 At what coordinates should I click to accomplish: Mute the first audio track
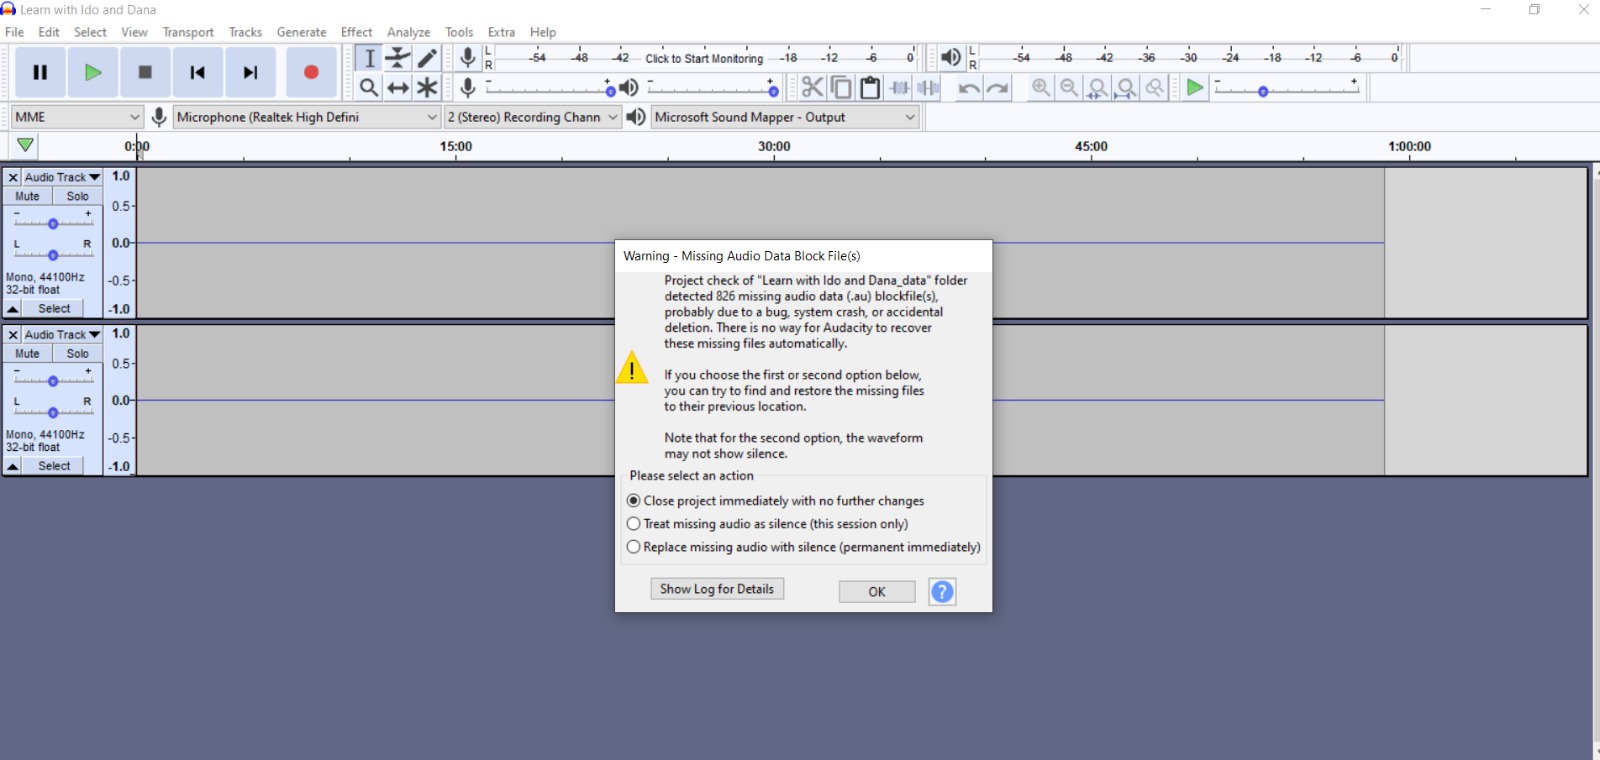click(x=28, y=196)
